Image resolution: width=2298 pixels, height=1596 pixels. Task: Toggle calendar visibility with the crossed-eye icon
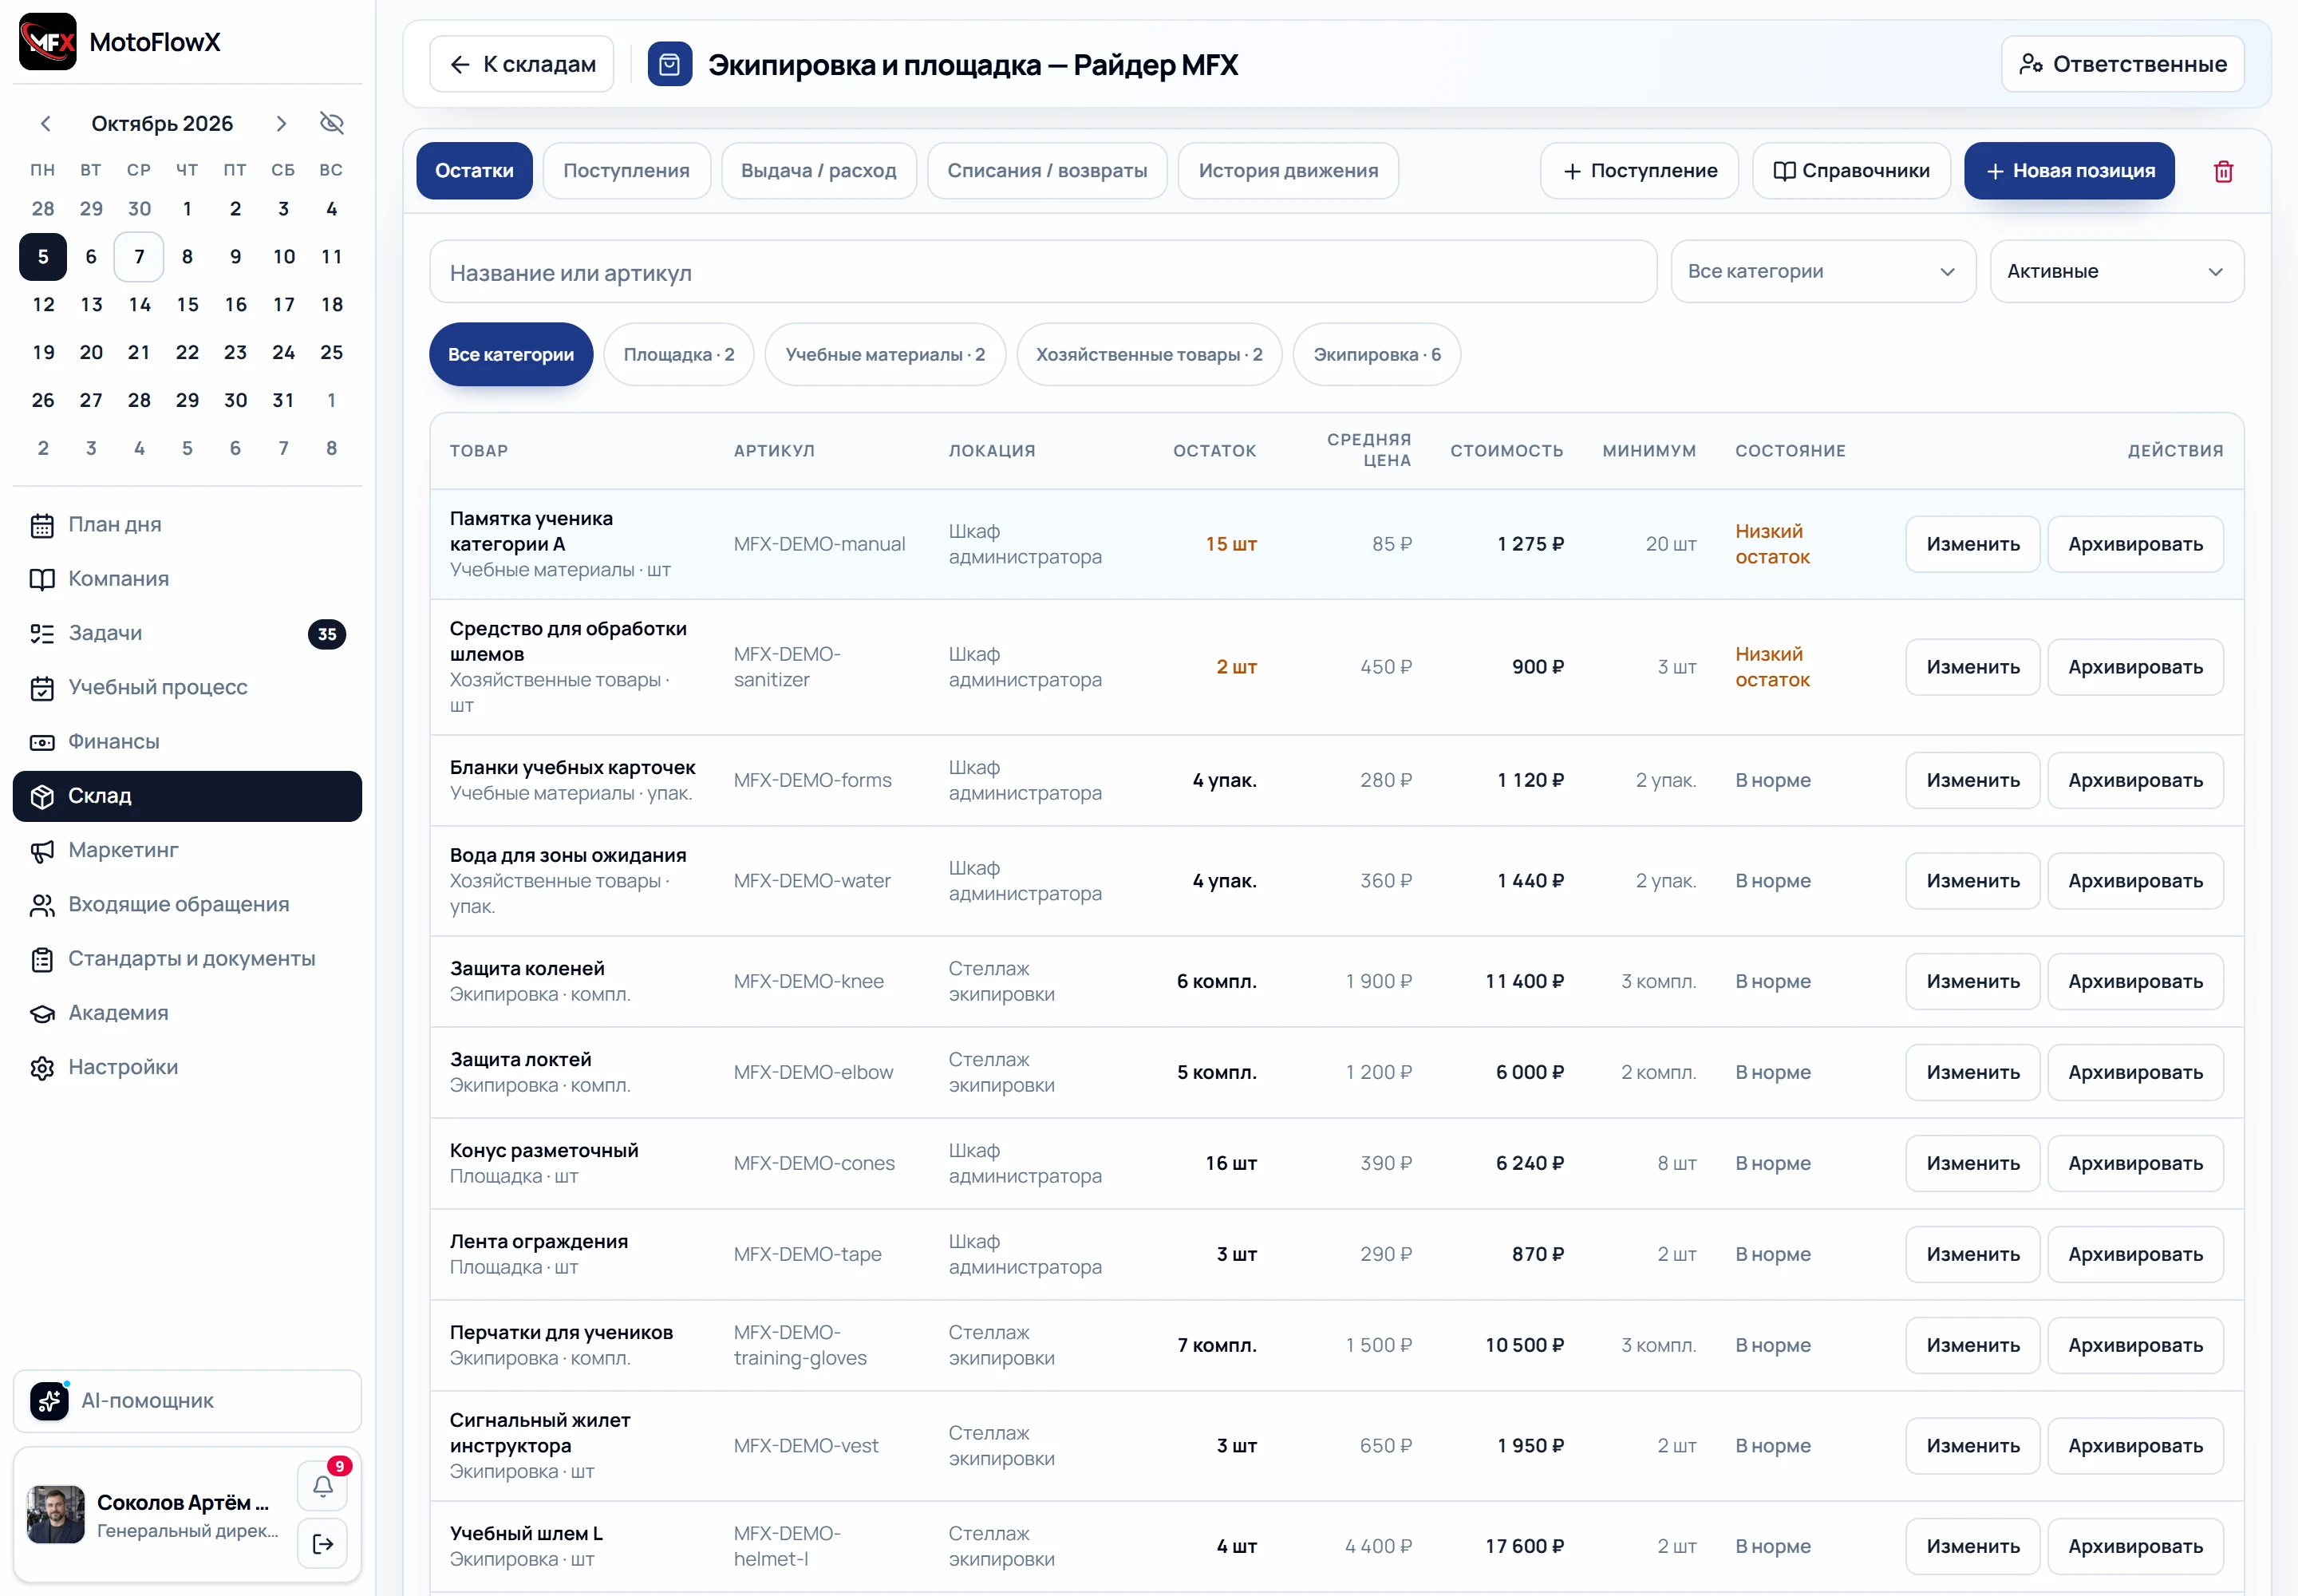tap(332, 123)
